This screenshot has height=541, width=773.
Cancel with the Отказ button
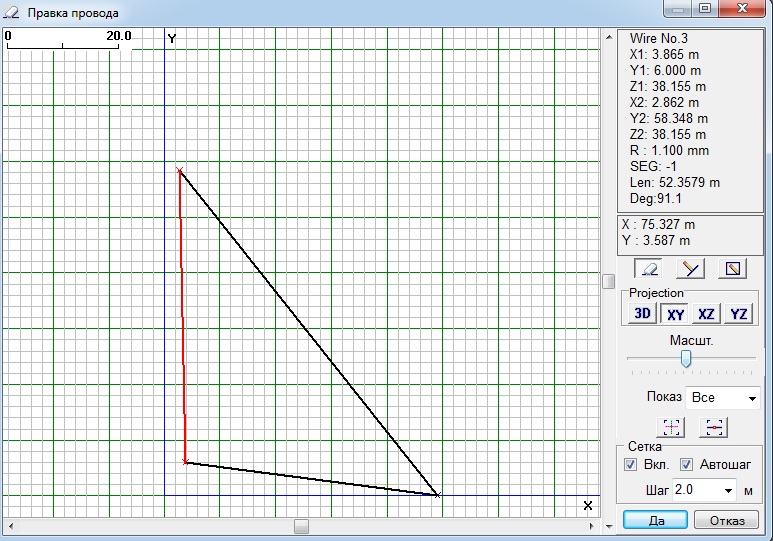pos(727,520)
